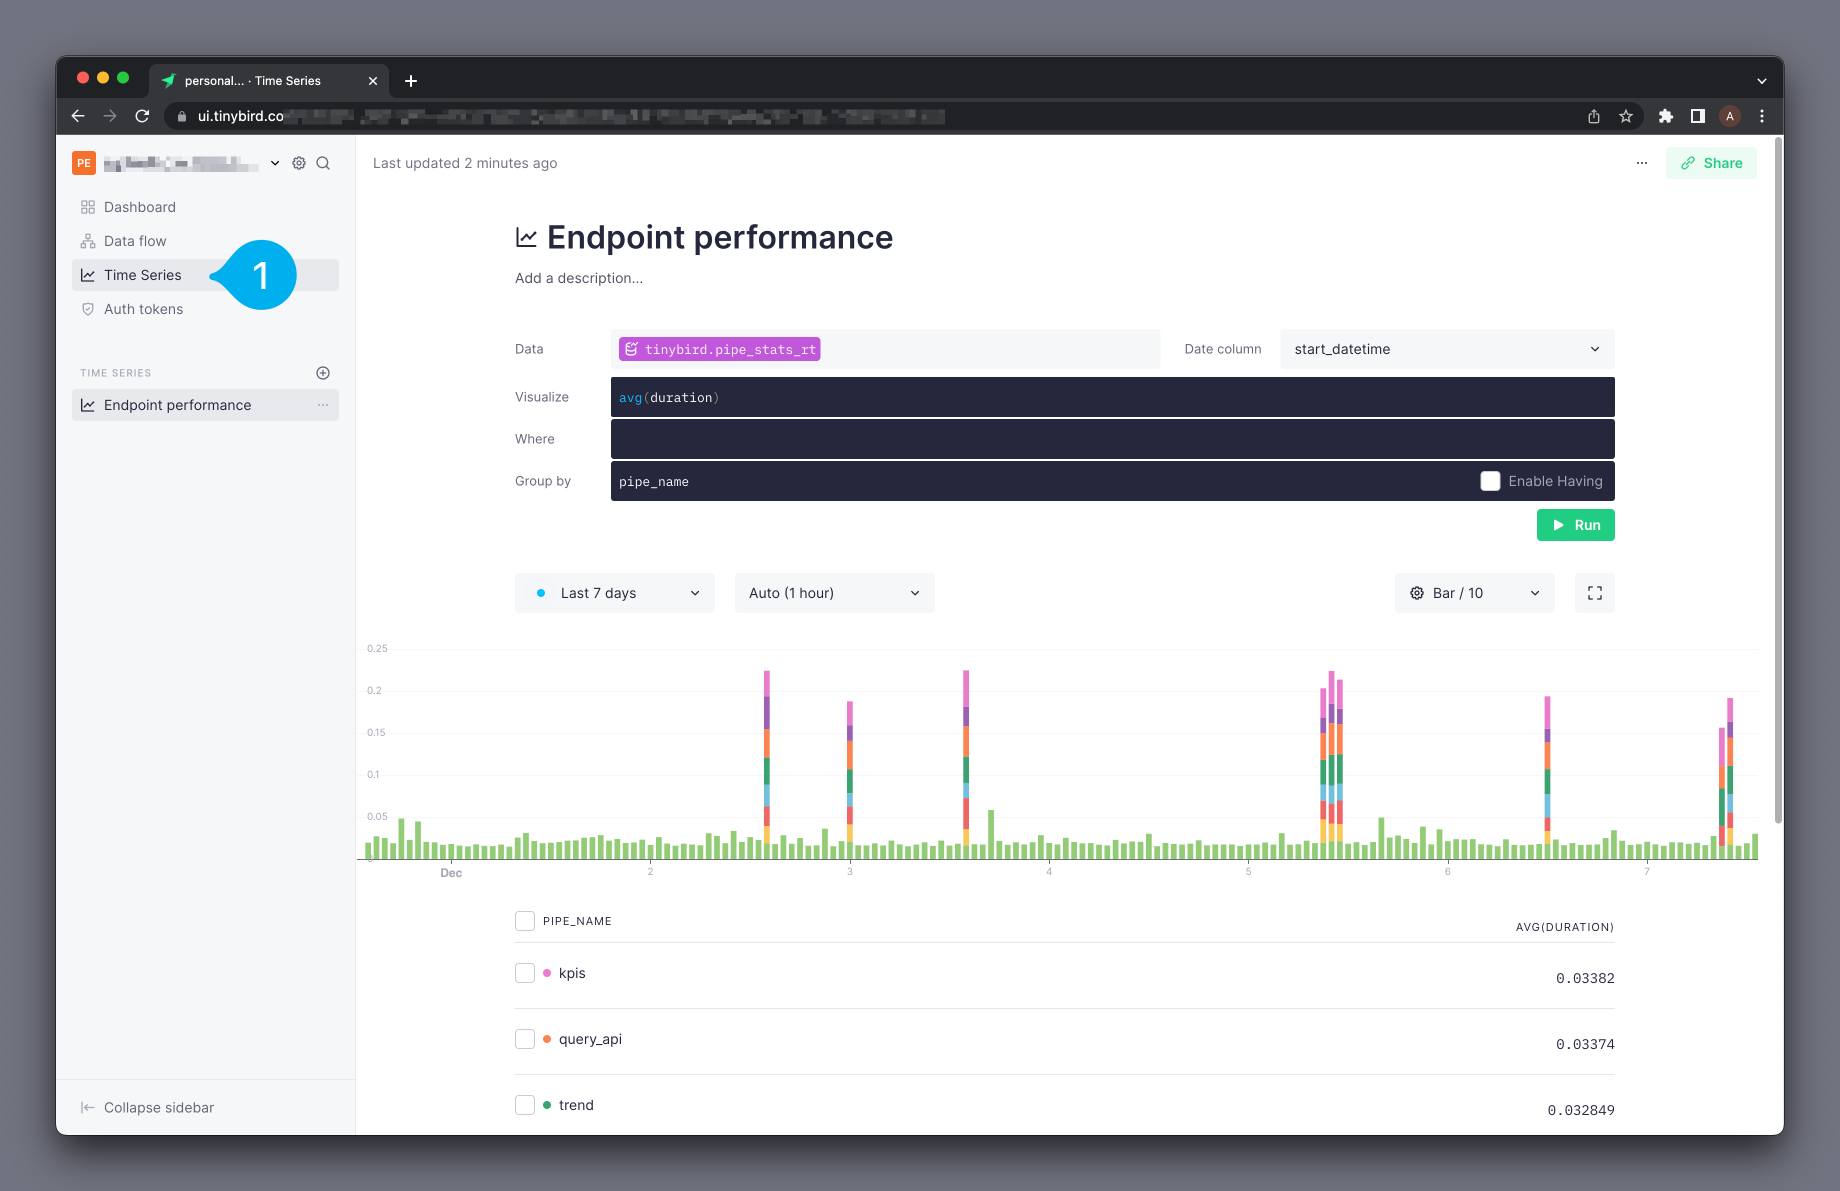Select Endpoint performance time series item
This screenshot has height=1191, width=1840.
tap(205, 405)
